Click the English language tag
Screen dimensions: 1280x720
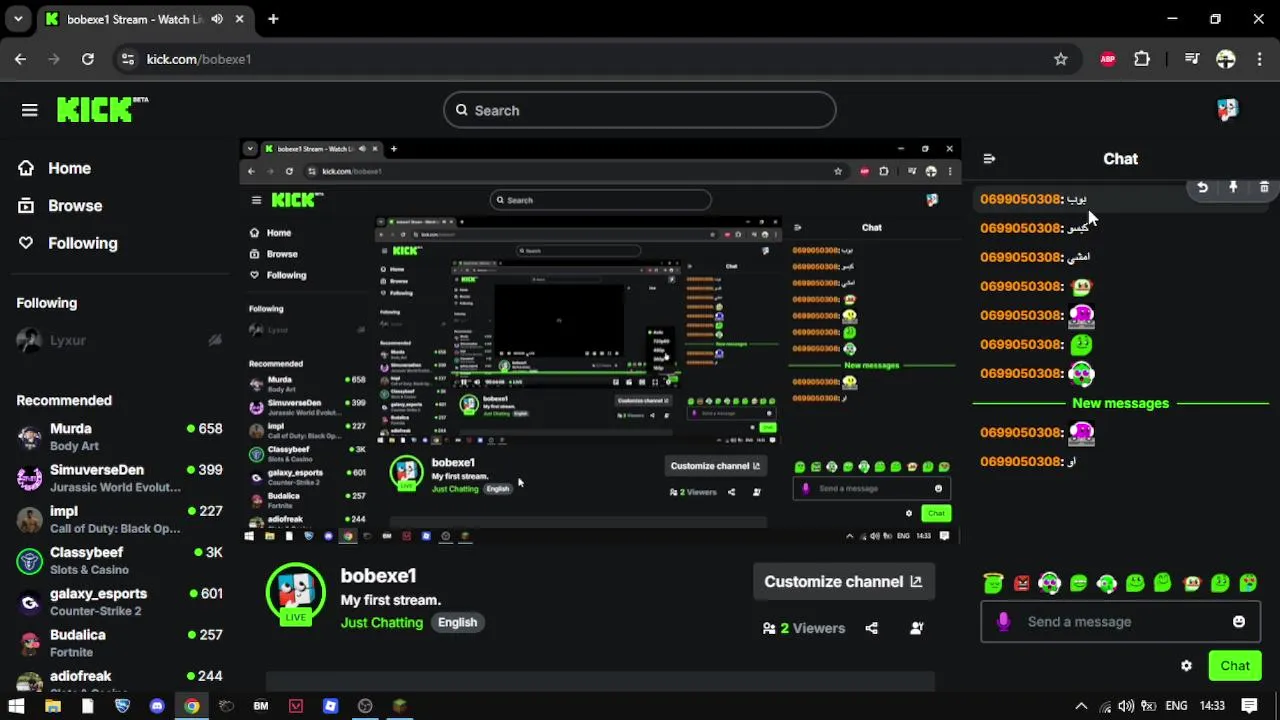click(457, 622)
